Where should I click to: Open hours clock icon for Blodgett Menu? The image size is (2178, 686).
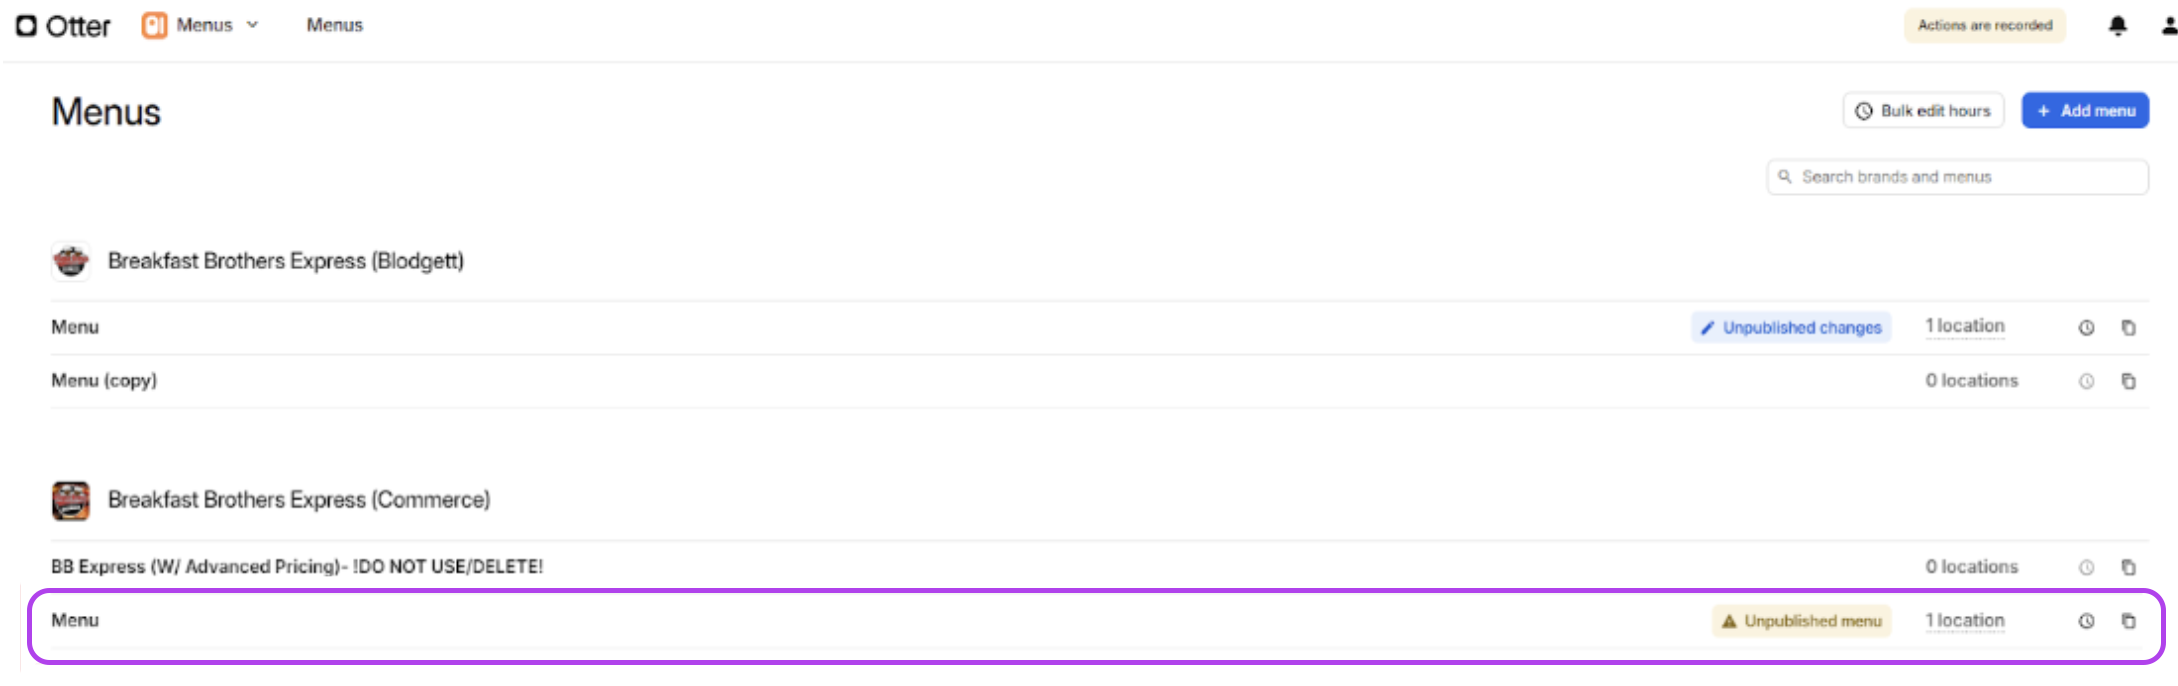point(2086,328)
